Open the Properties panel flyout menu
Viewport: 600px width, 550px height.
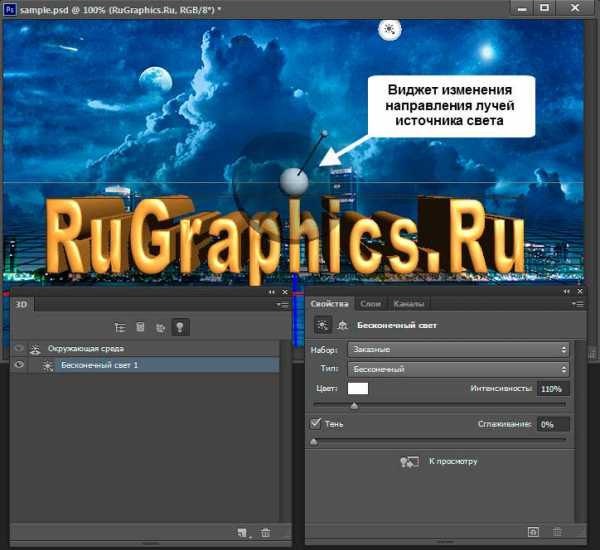tap(577, 303)
